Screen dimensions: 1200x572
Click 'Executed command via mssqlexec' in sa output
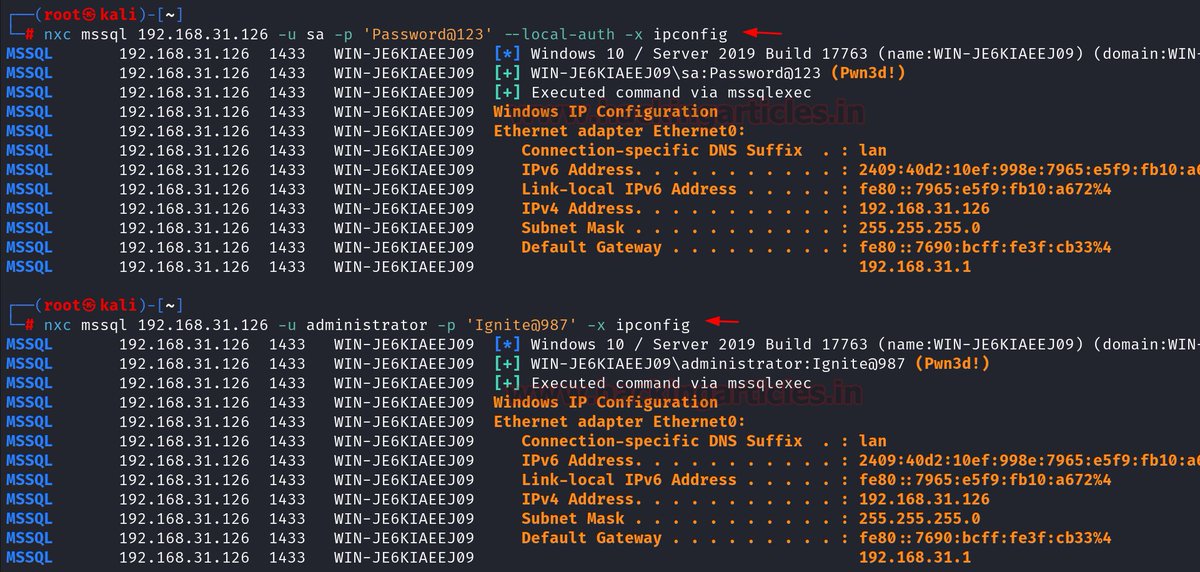pyautogui.click(x=671, y=92)
